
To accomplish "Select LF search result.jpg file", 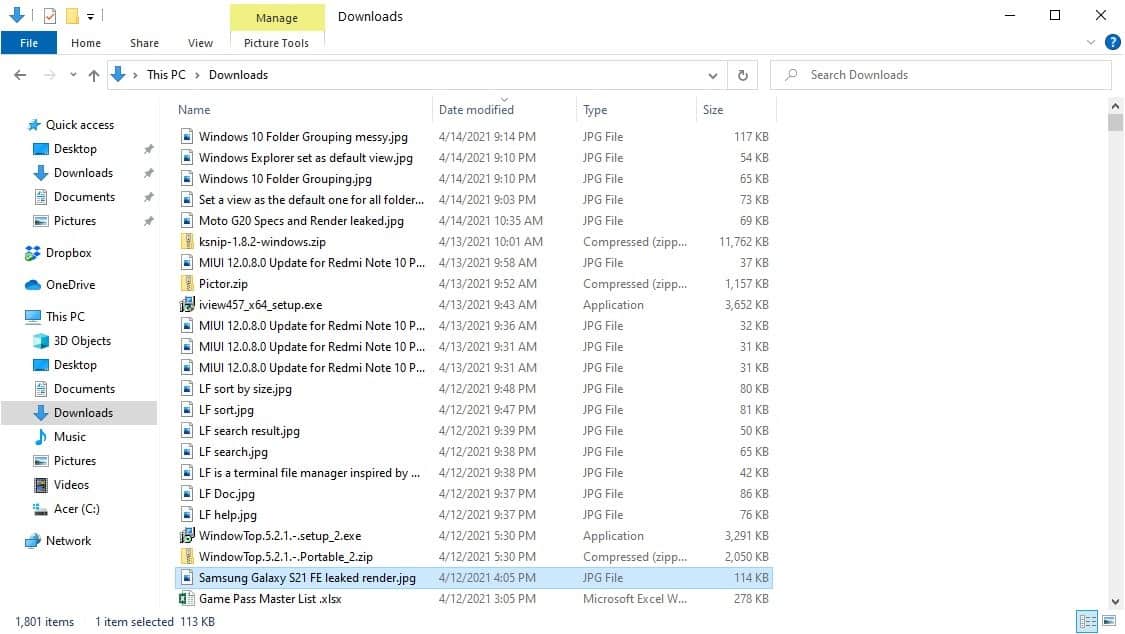I will pyautogui.click(x=249, y=431).
